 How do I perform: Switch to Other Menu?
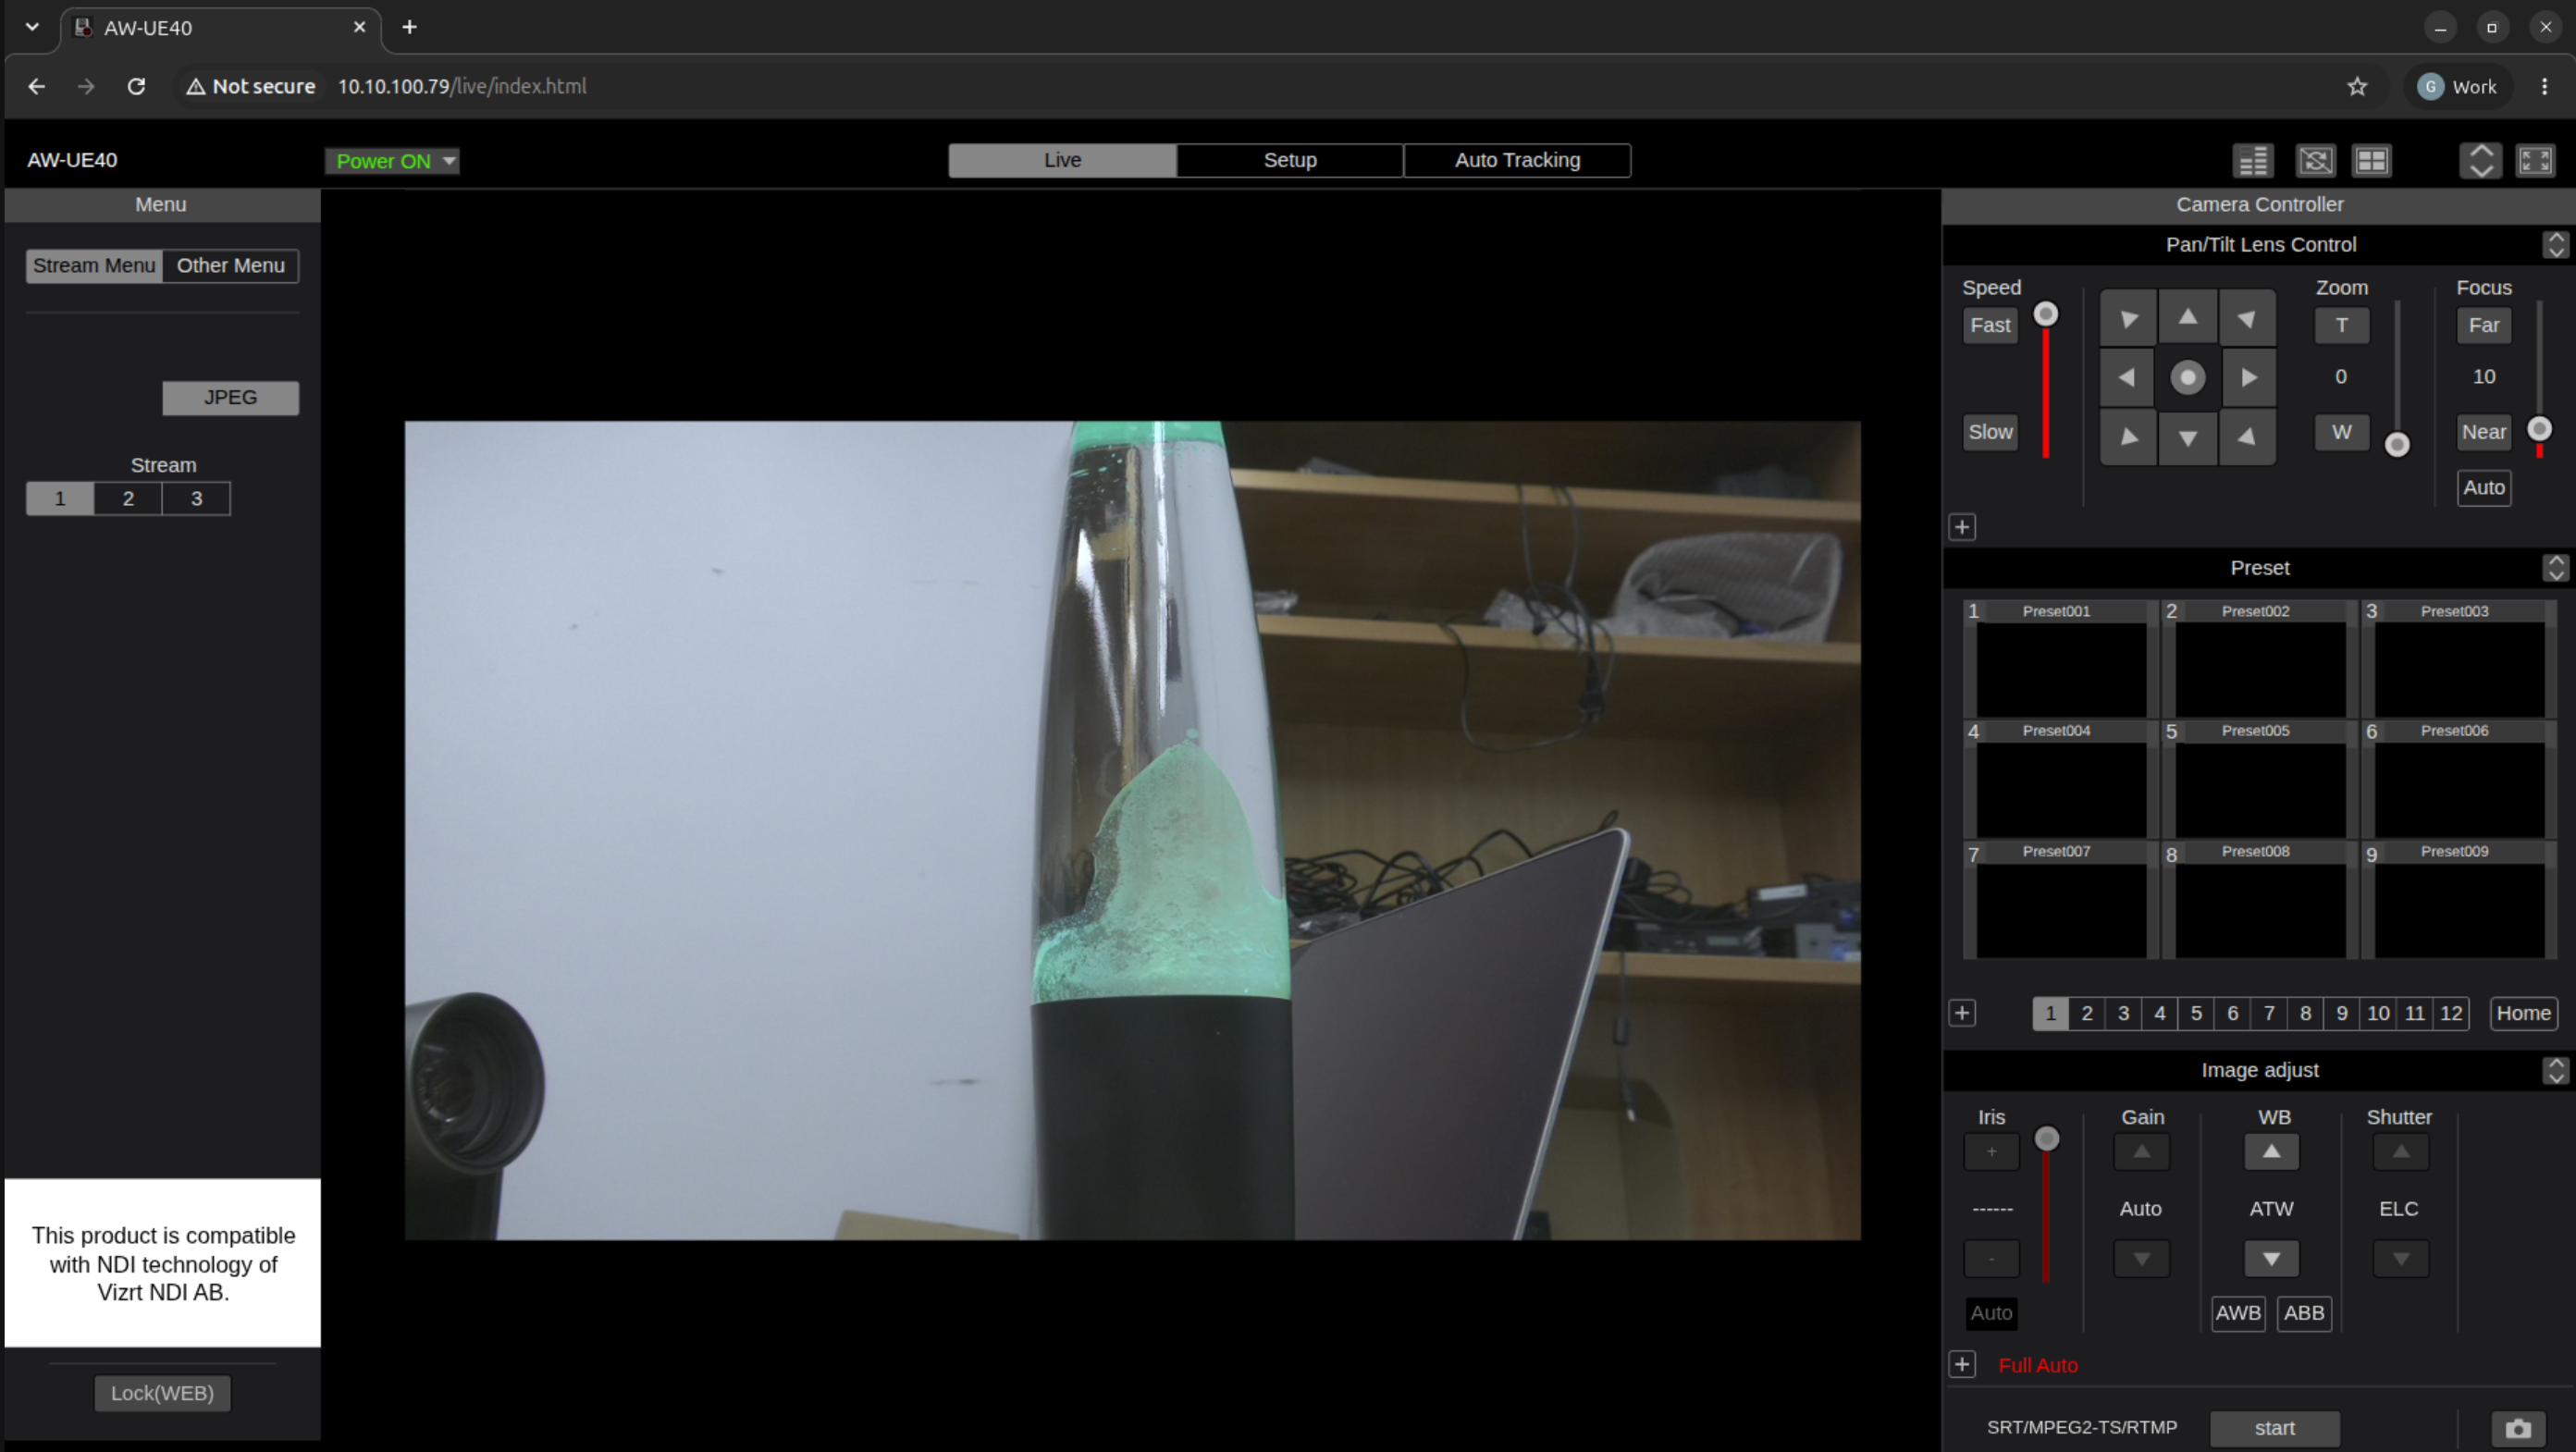click(x=231, y=265)
